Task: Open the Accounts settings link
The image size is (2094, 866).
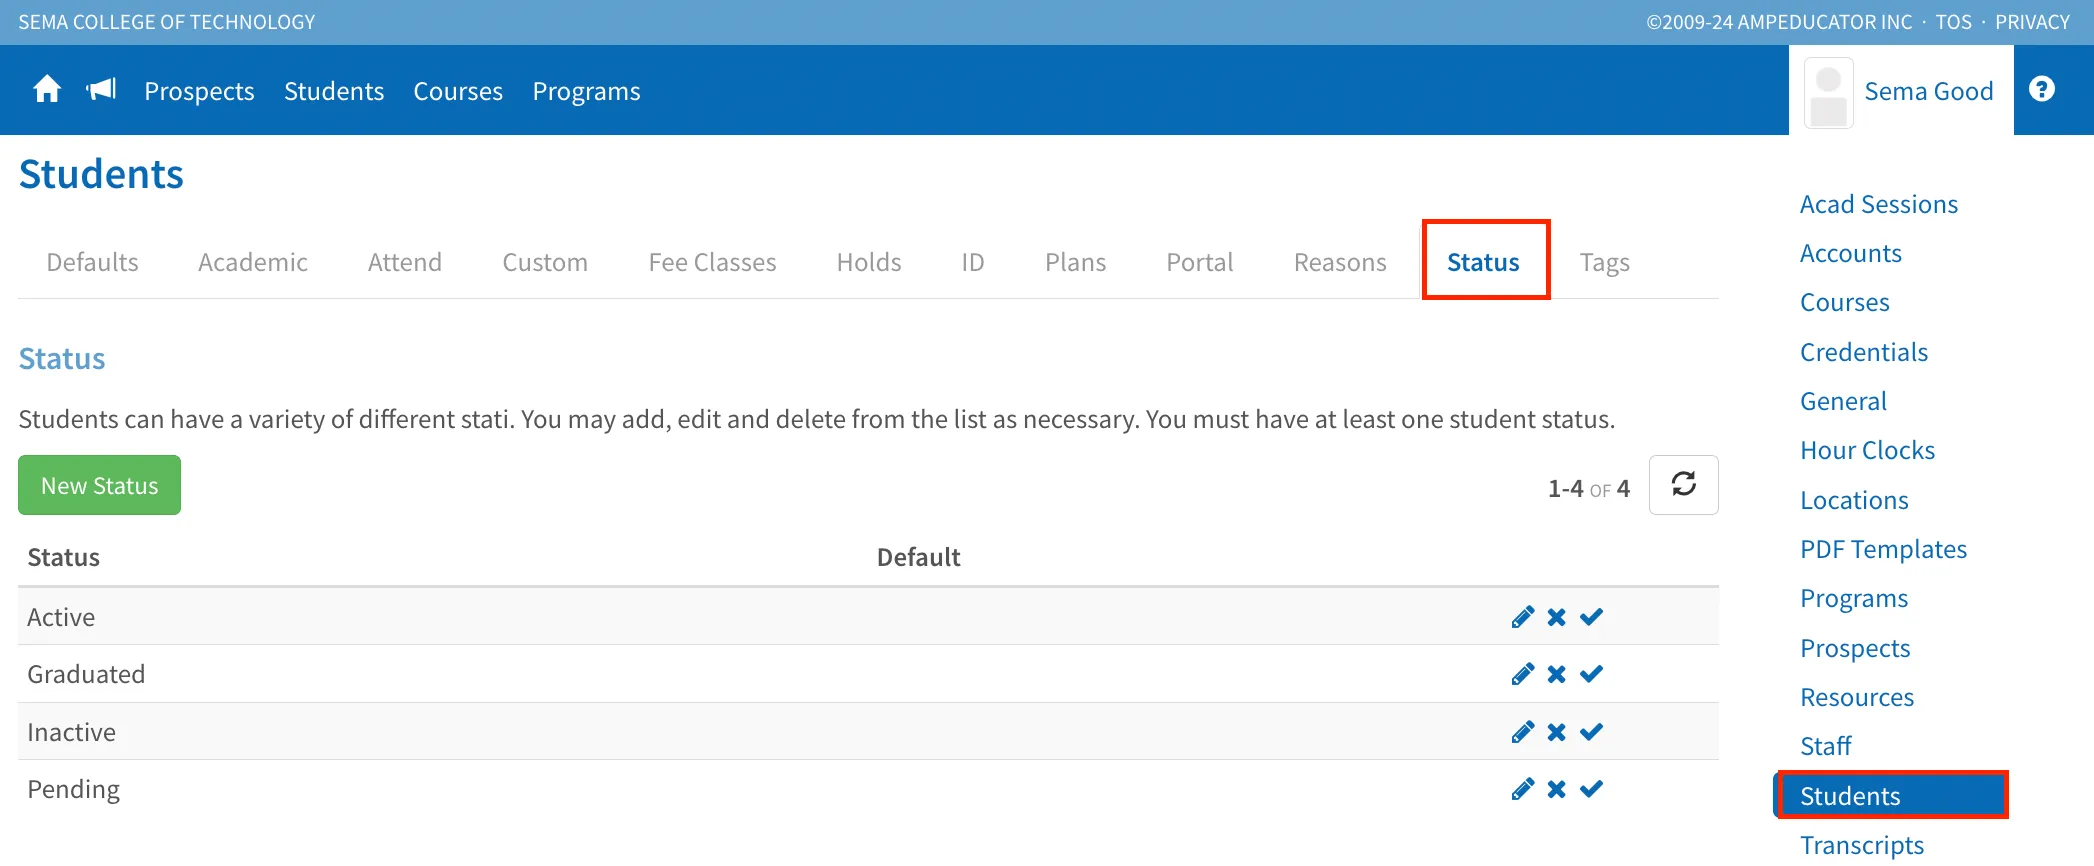Action: (x=1851, y=253)
